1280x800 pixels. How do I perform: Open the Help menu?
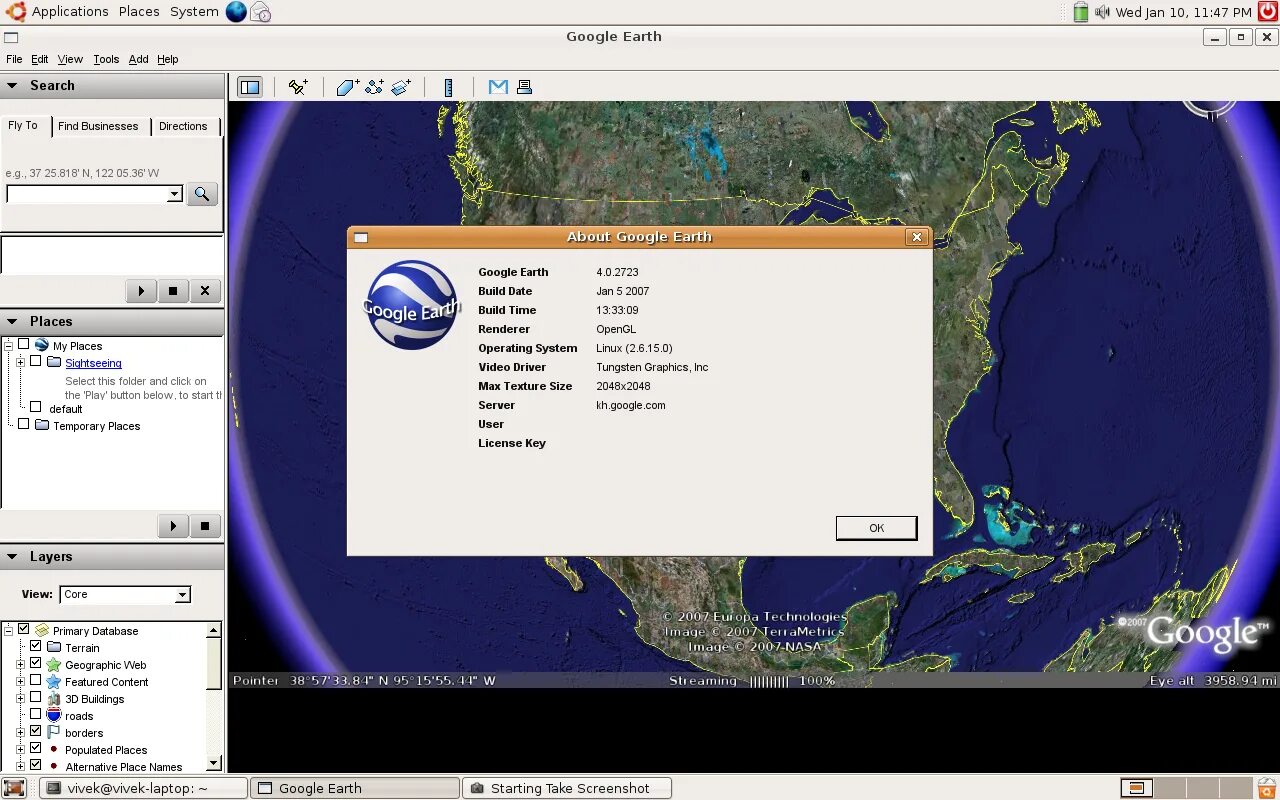pos(168,60)
